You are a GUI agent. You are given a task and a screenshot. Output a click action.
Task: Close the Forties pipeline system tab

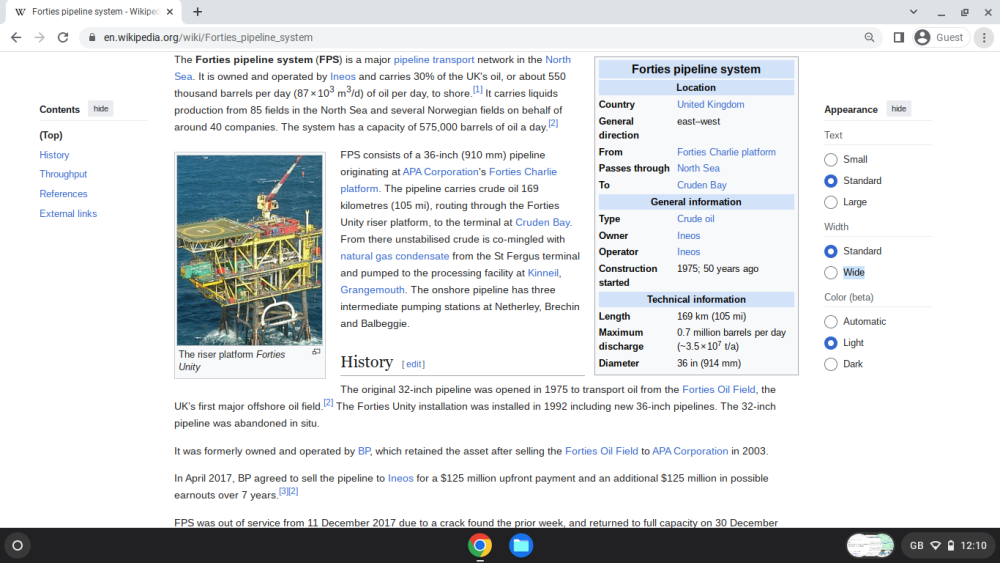pyautogui.click(x=170, y=11)
